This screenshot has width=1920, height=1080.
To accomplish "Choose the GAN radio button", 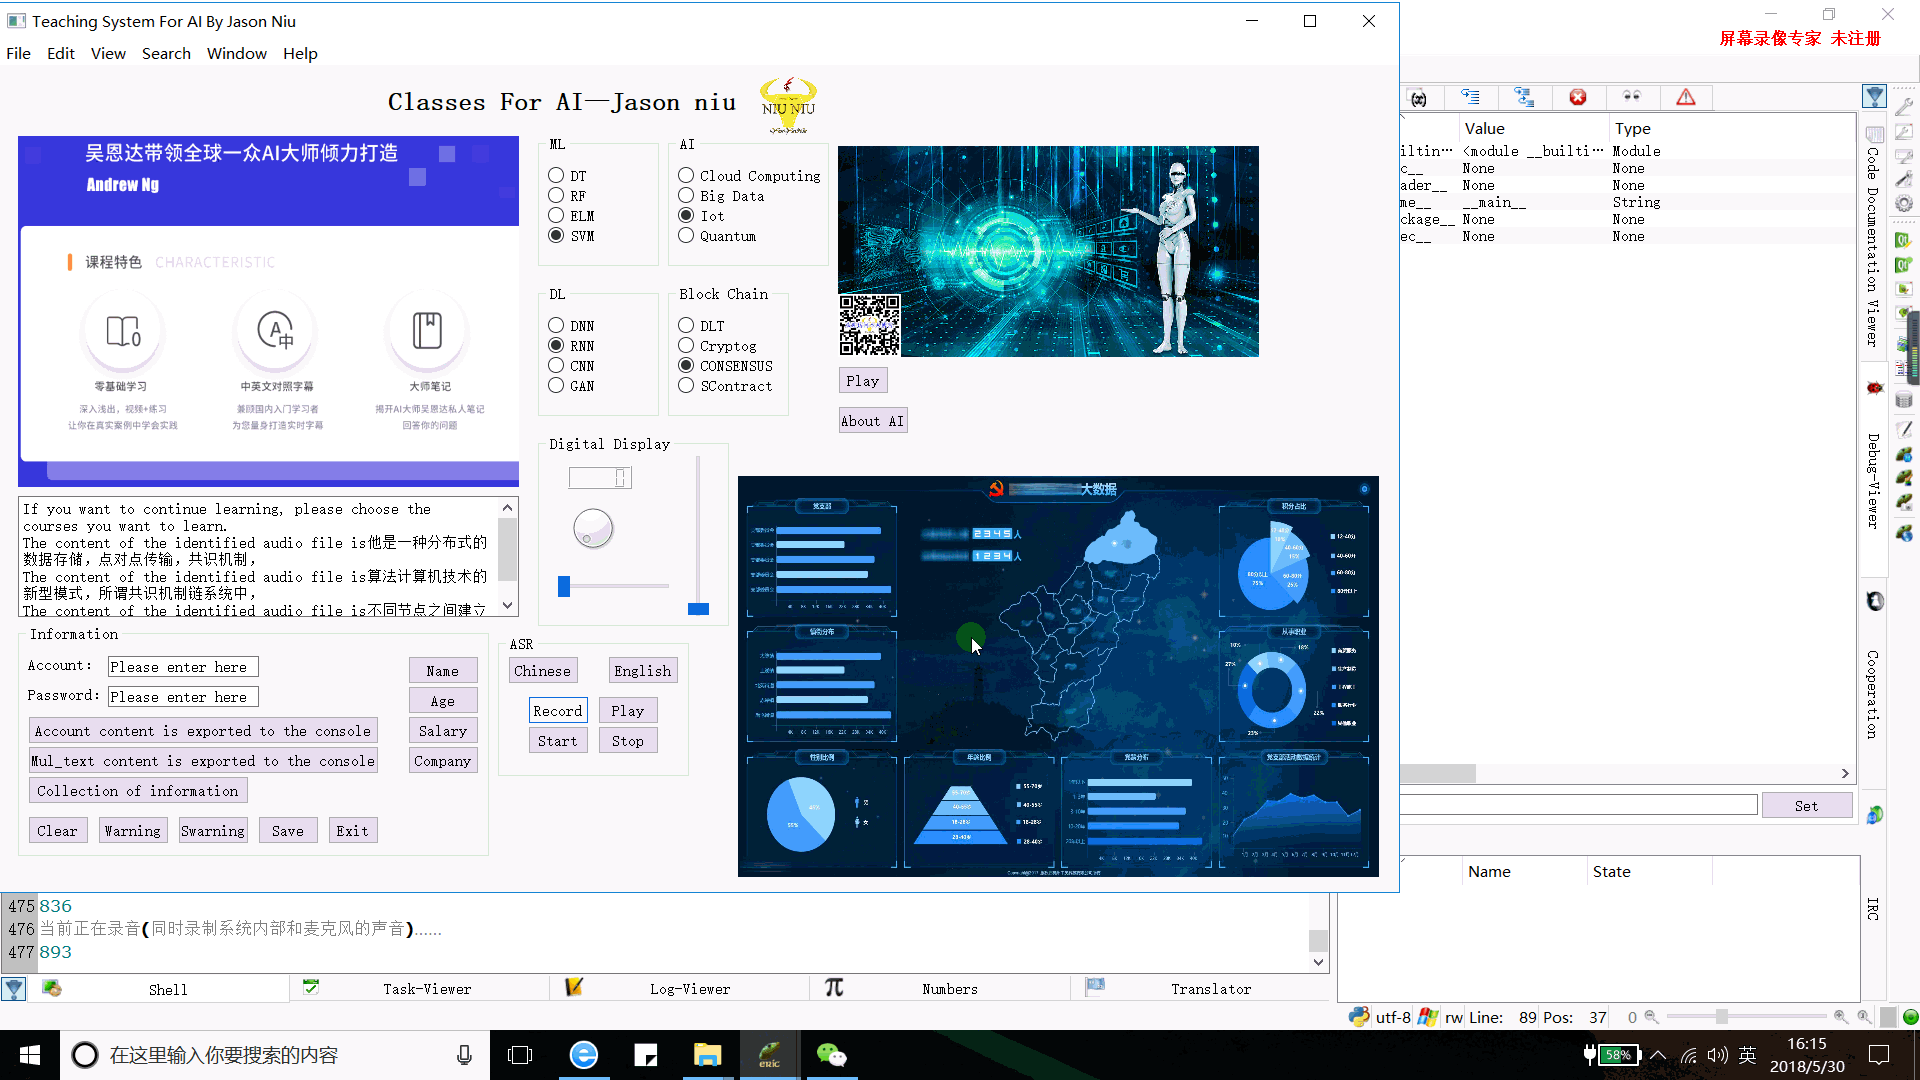I will tap(556, 386).
